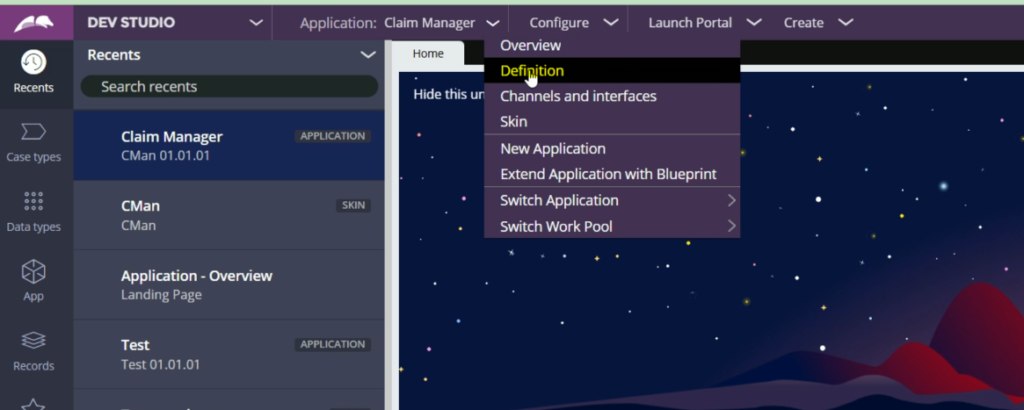
Task: Select Overview from application menu
Action: click(612, 45)
